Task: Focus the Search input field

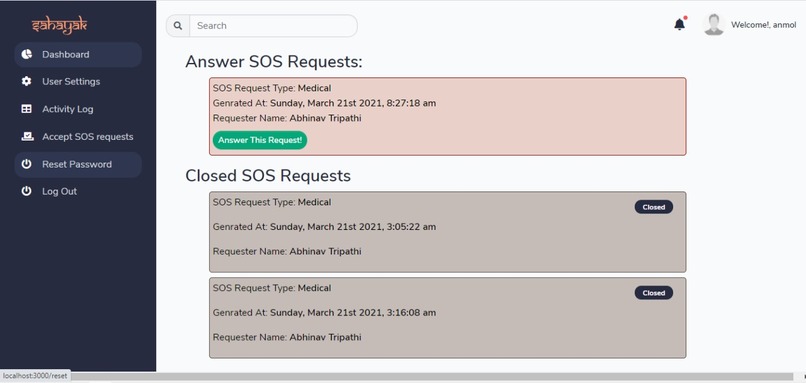Action: tap(273, 26)
